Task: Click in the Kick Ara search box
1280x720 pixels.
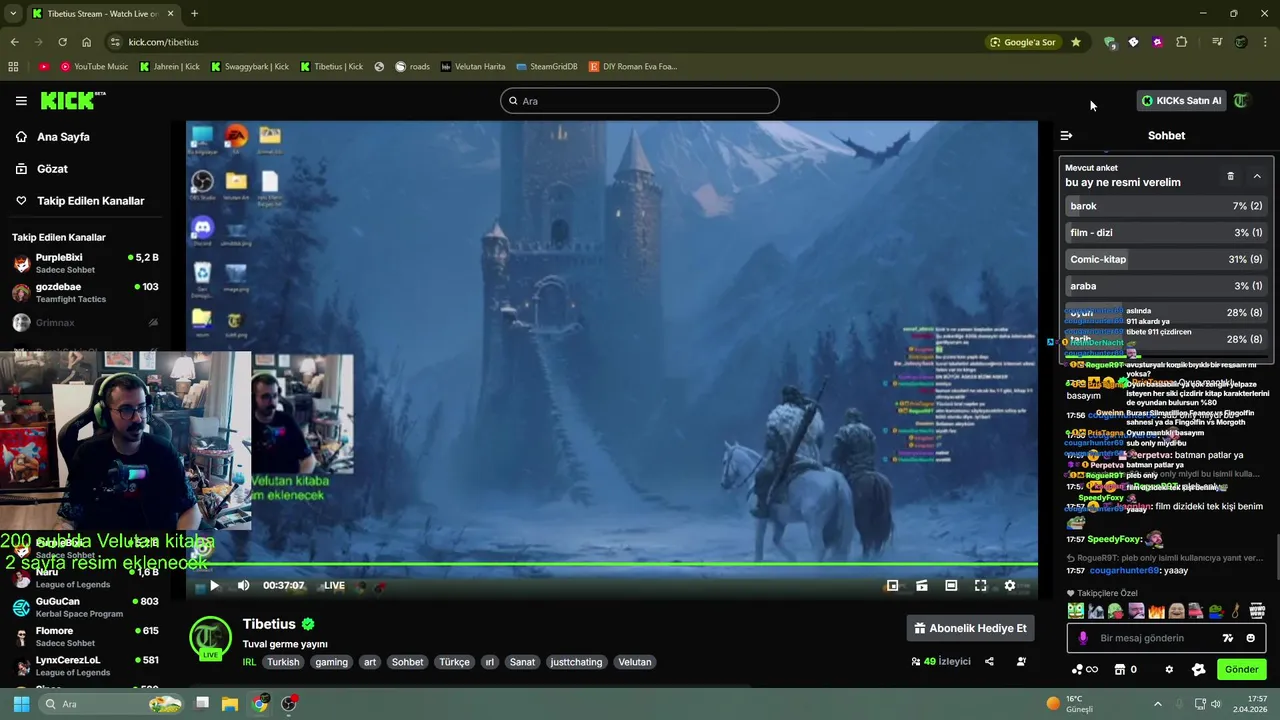Action: click(x=640, y=101)
